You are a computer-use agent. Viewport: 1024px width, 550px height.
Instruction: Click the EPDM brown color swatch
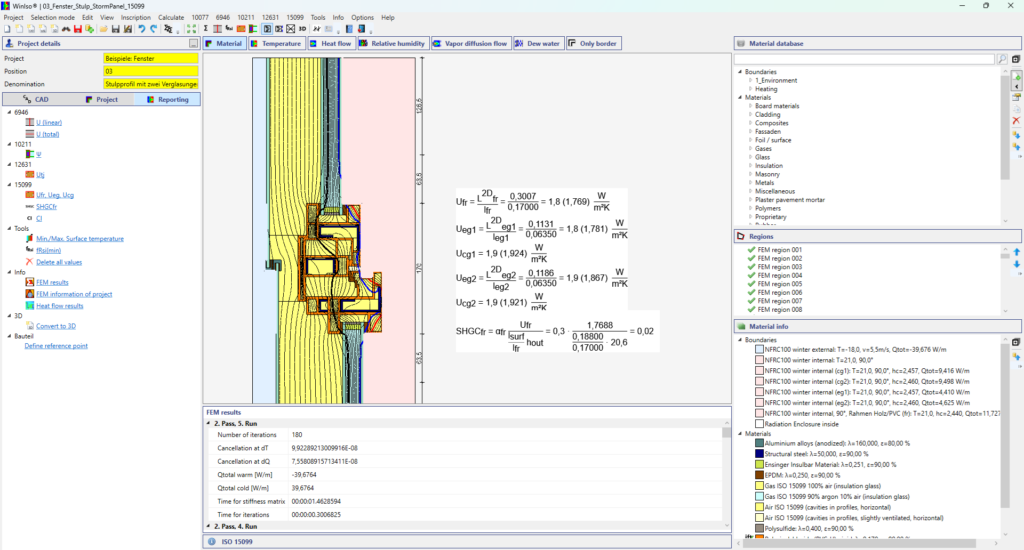point(760,475)
